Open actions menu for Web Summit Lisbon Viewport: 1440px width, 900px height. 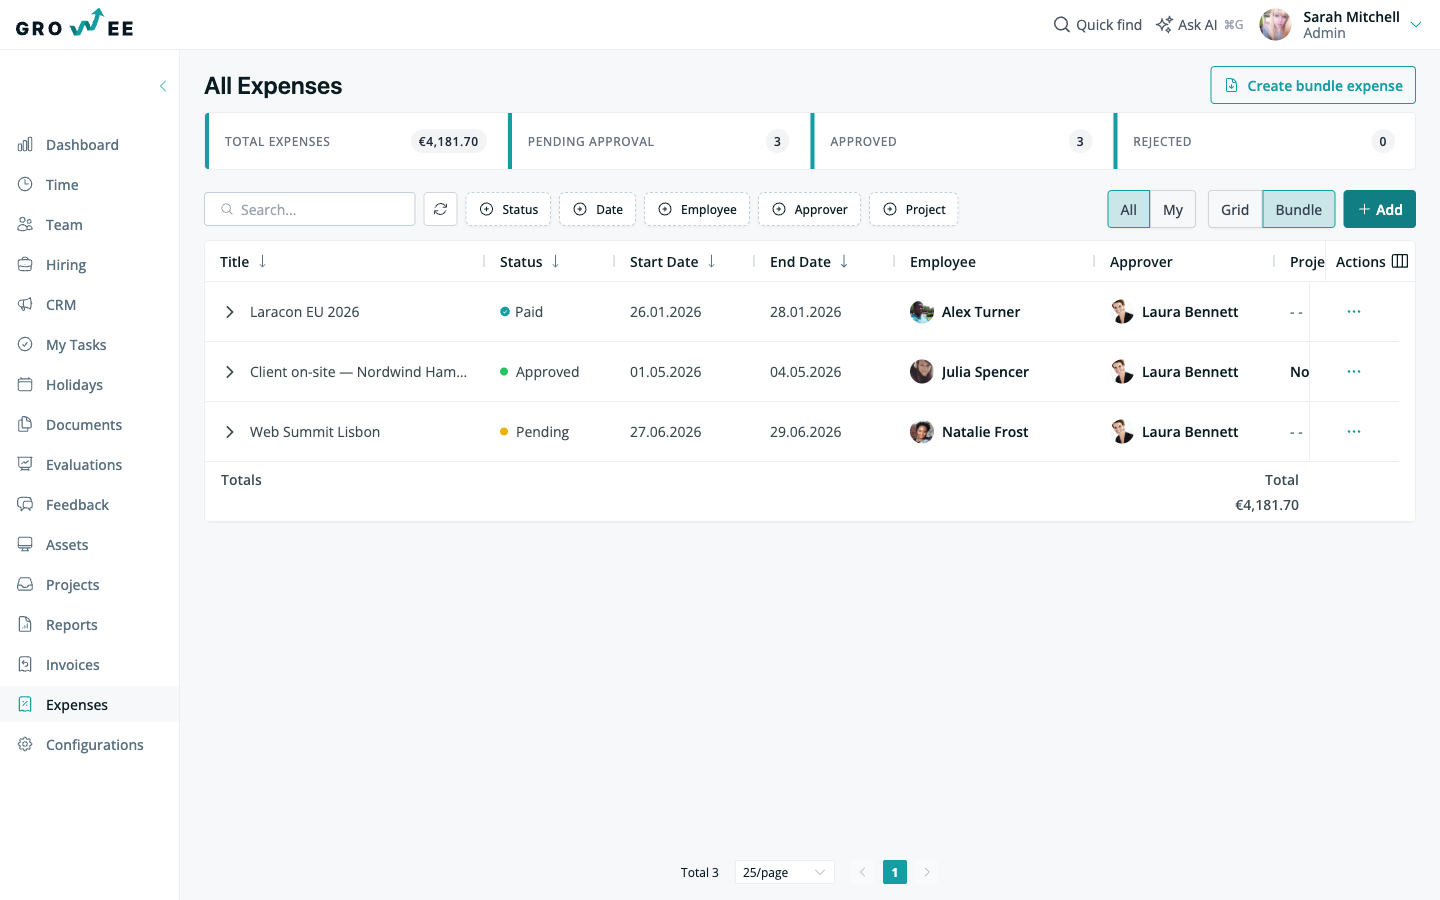coord(1354,431)
